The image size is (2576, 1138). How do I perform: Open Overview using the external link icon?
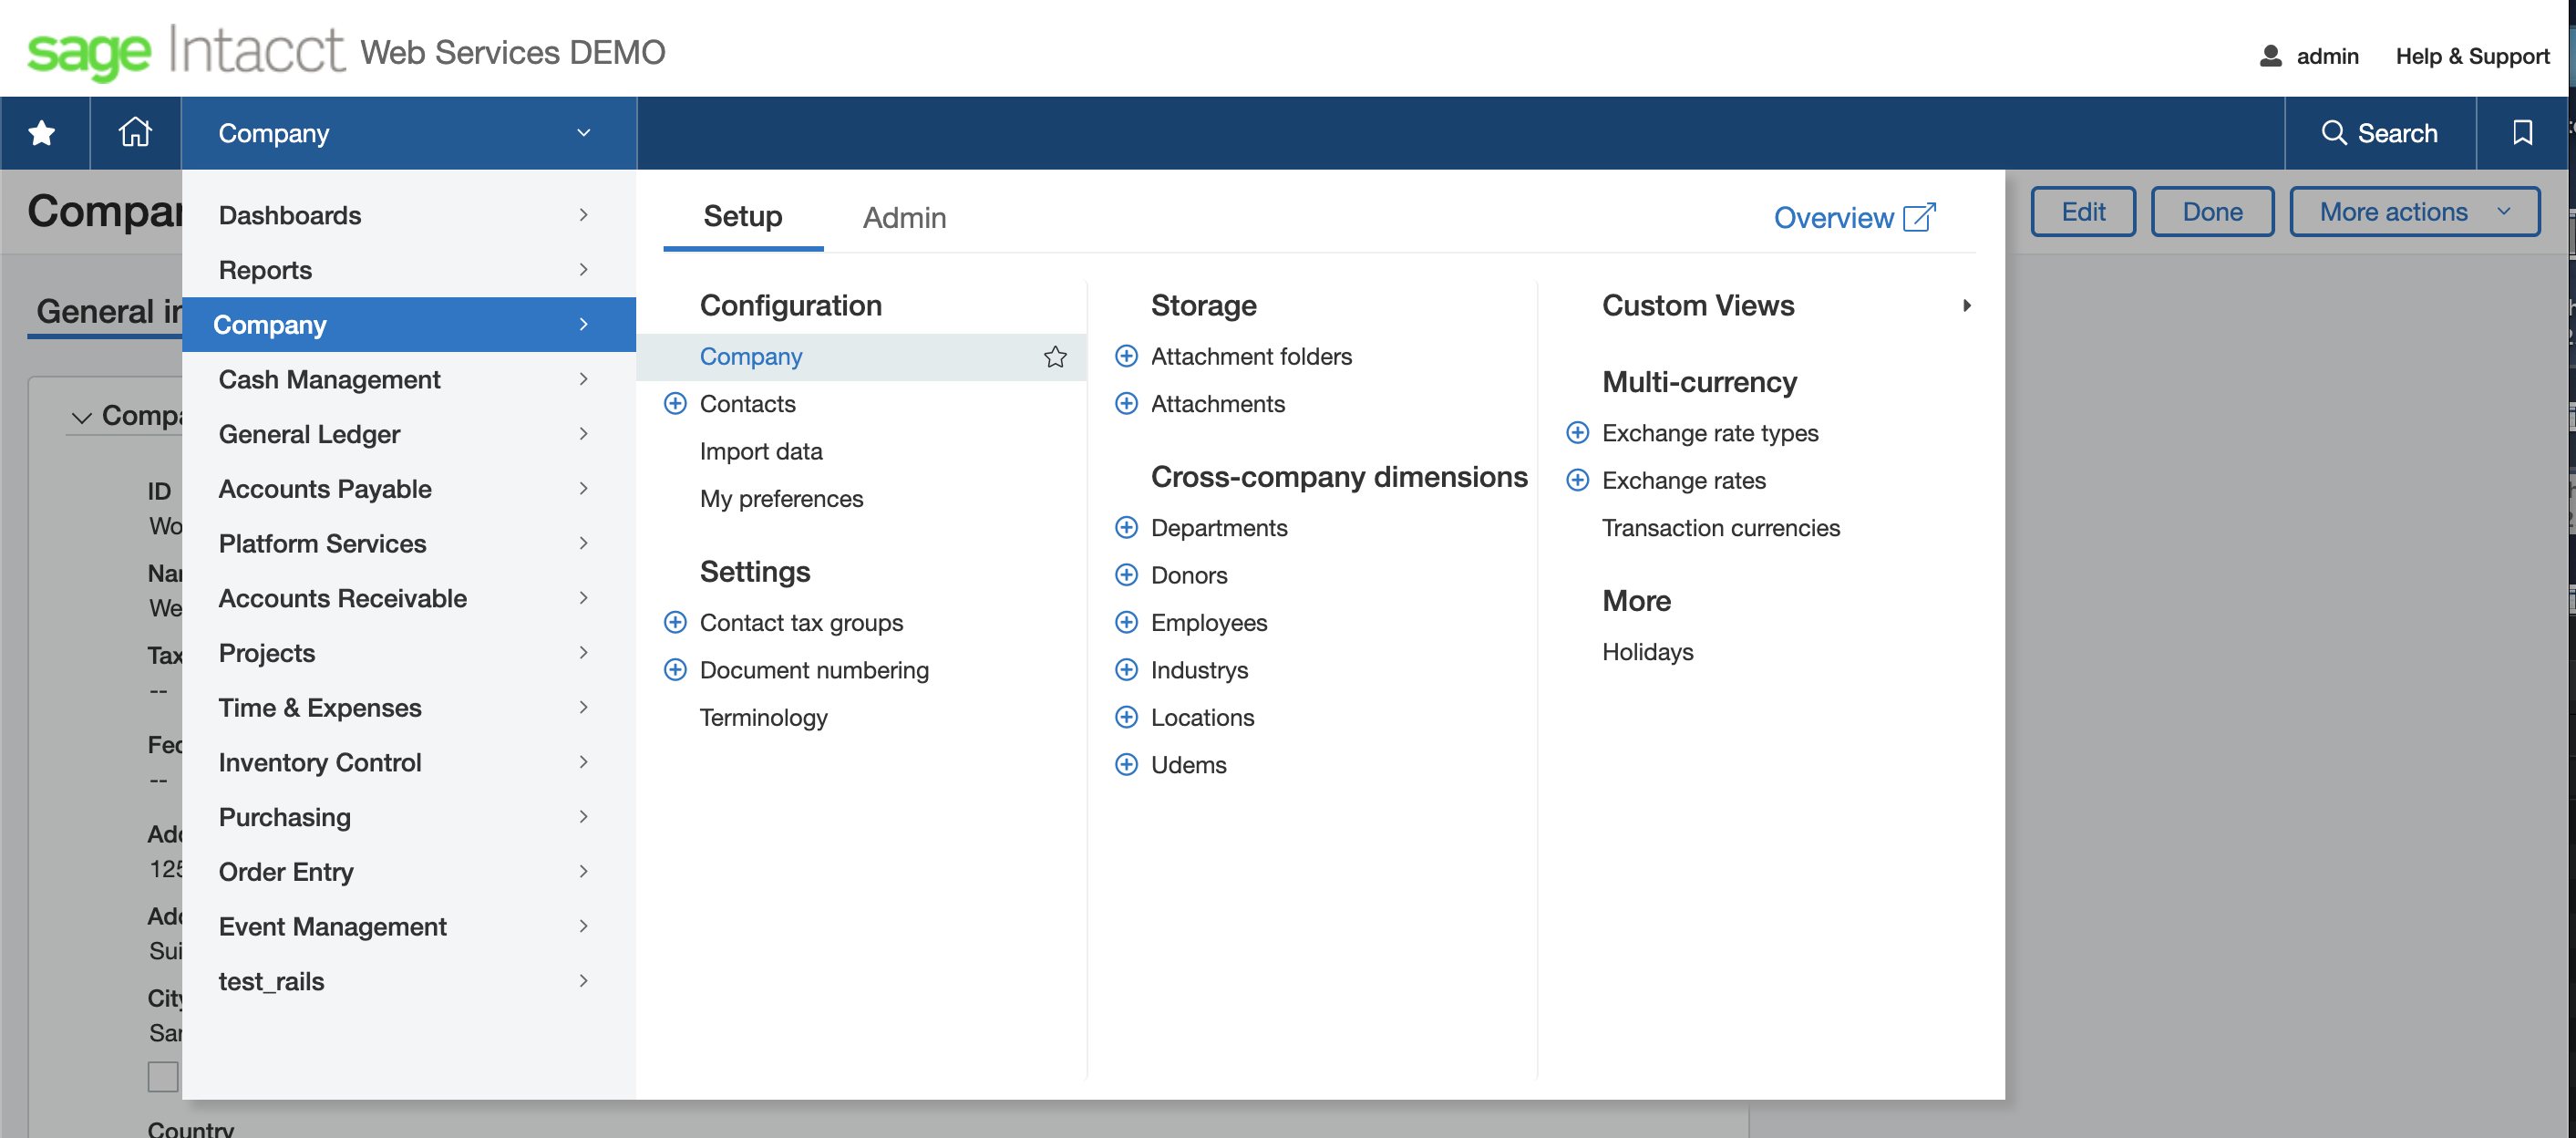coord(1918,217)
